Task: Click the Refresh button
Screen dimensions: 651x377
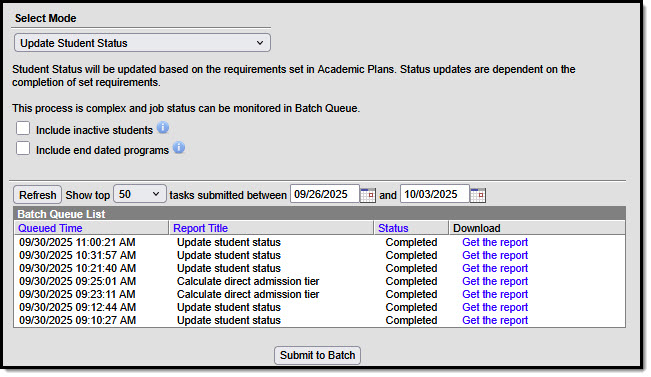Action: click(x=38, y=195)
